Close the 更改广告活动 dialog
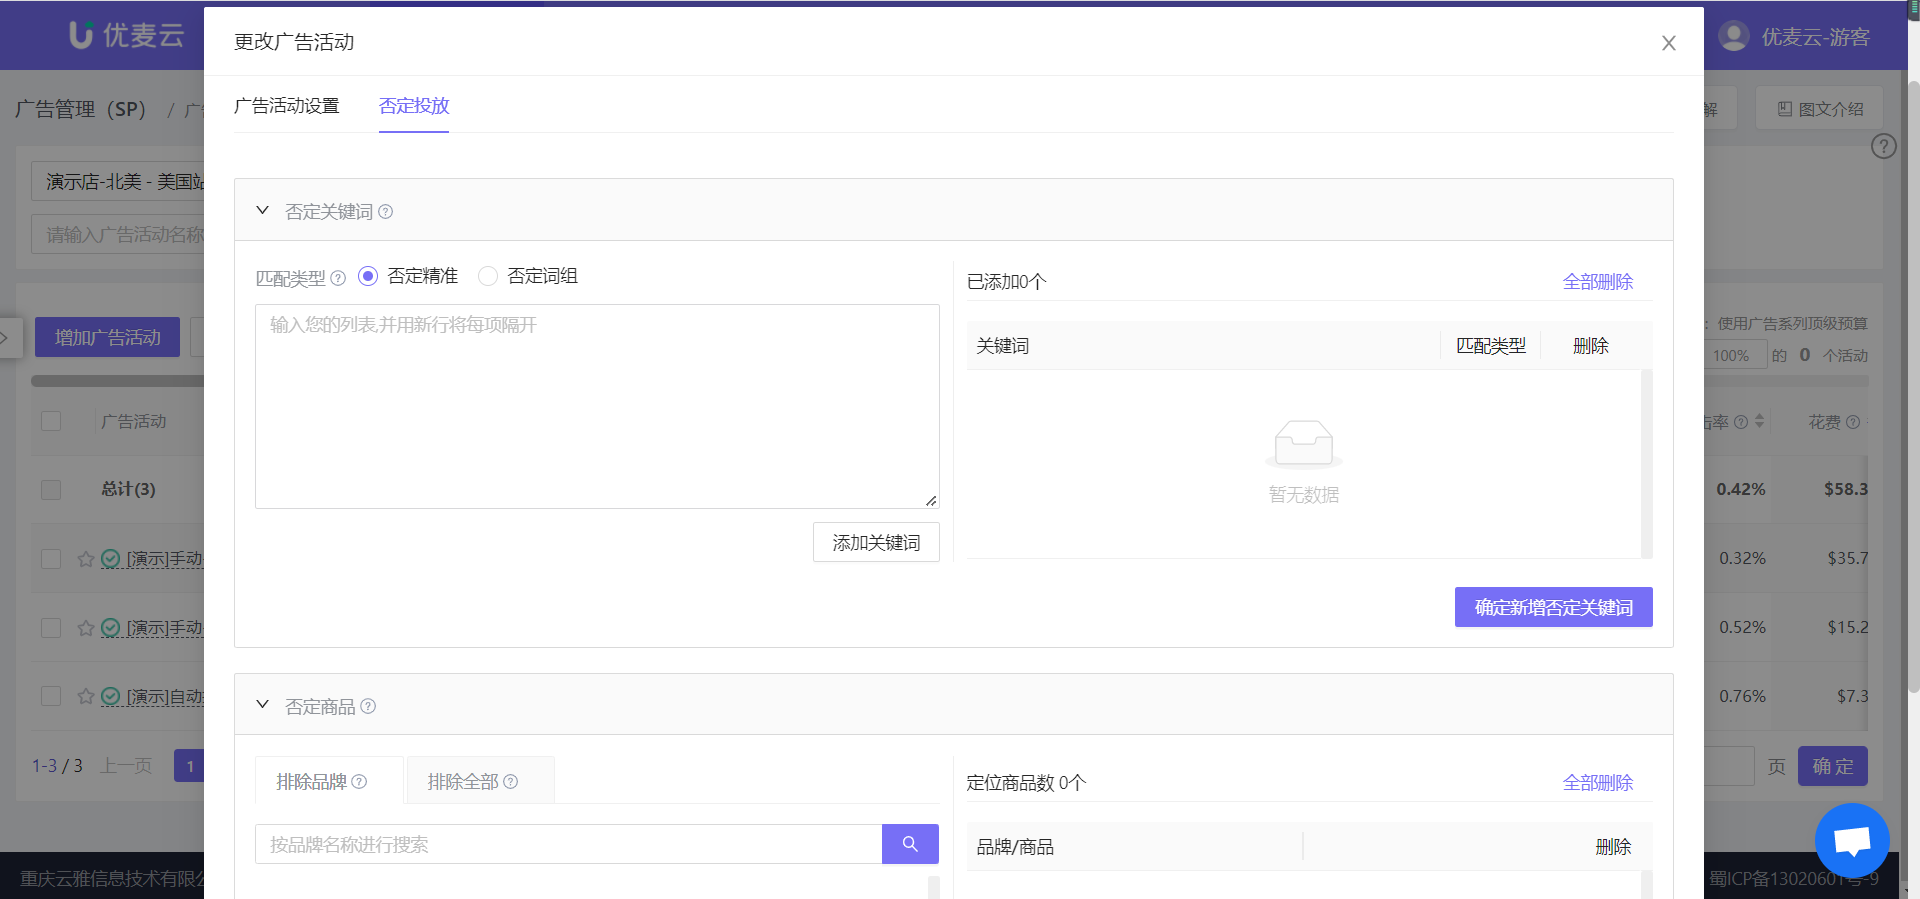The height and width of the screenshot is (899, 1920). pos(1668,43)
